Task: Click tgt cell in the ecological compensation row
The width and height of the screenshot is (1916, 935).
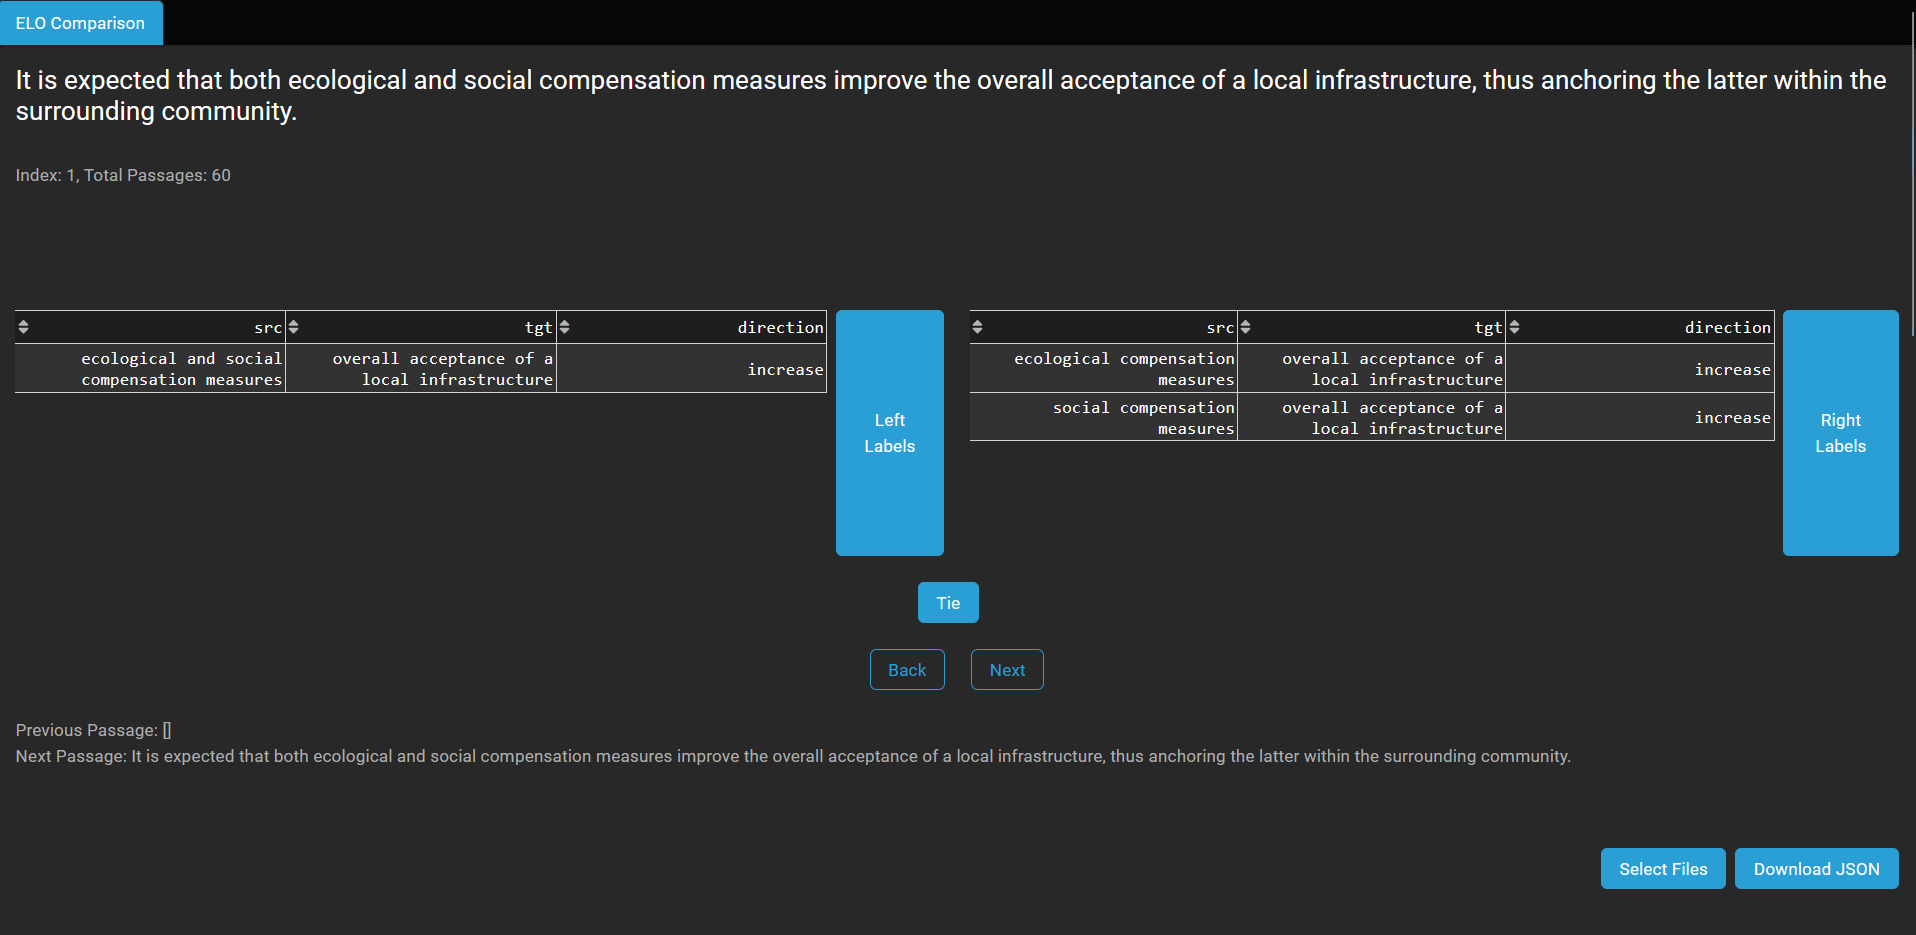Action: [1372, 369]
